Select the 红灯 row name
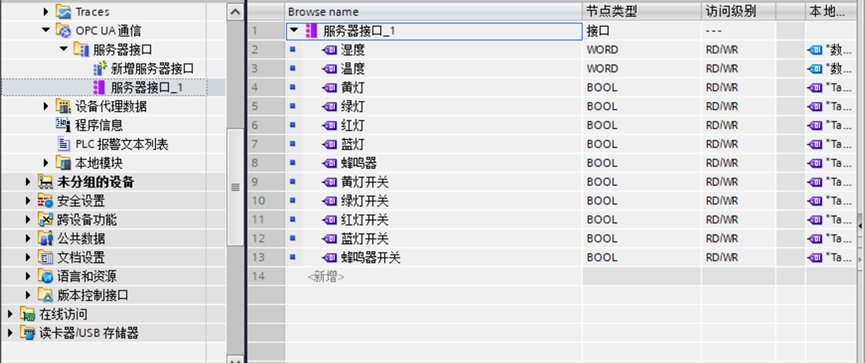 click(353, 125)
